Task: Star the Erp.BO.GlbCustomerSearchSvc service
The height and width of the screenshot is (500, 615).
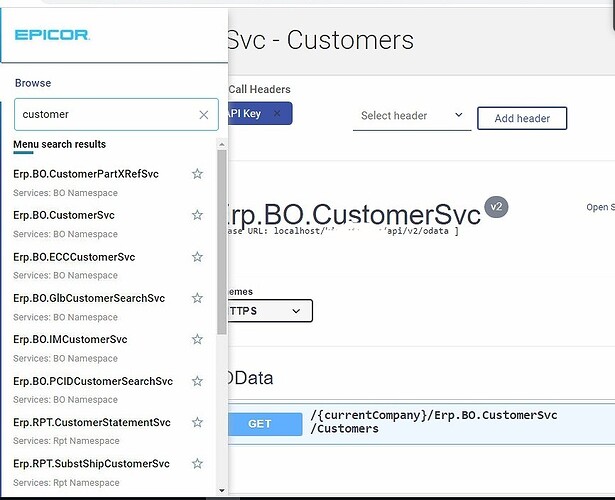Action: point(197,298)
